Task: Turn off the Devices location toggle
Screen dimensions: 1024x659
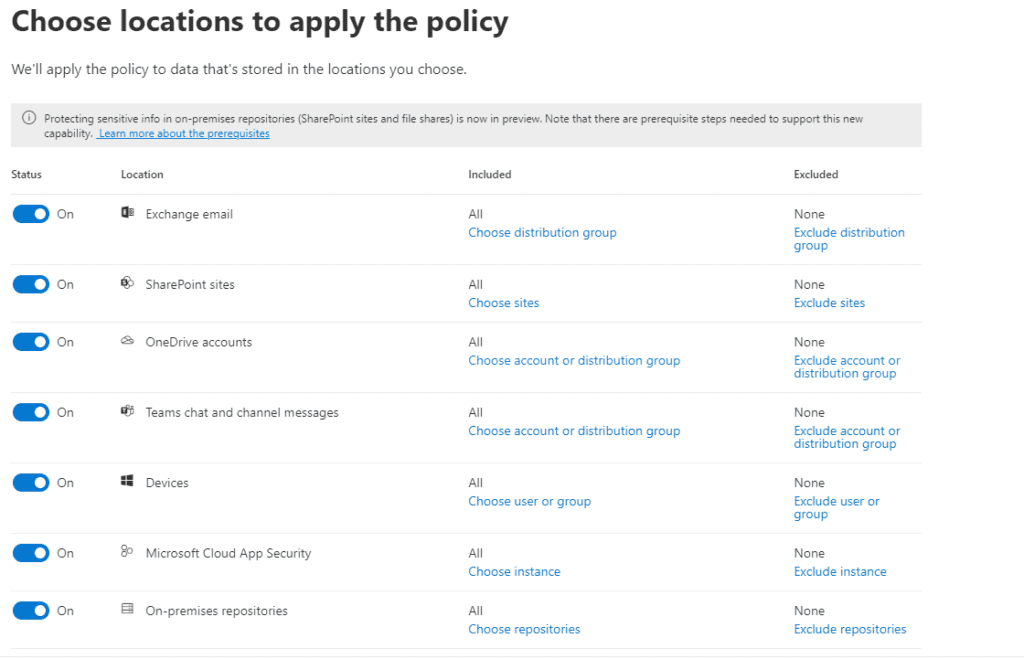Action: [x=31, y=483]
